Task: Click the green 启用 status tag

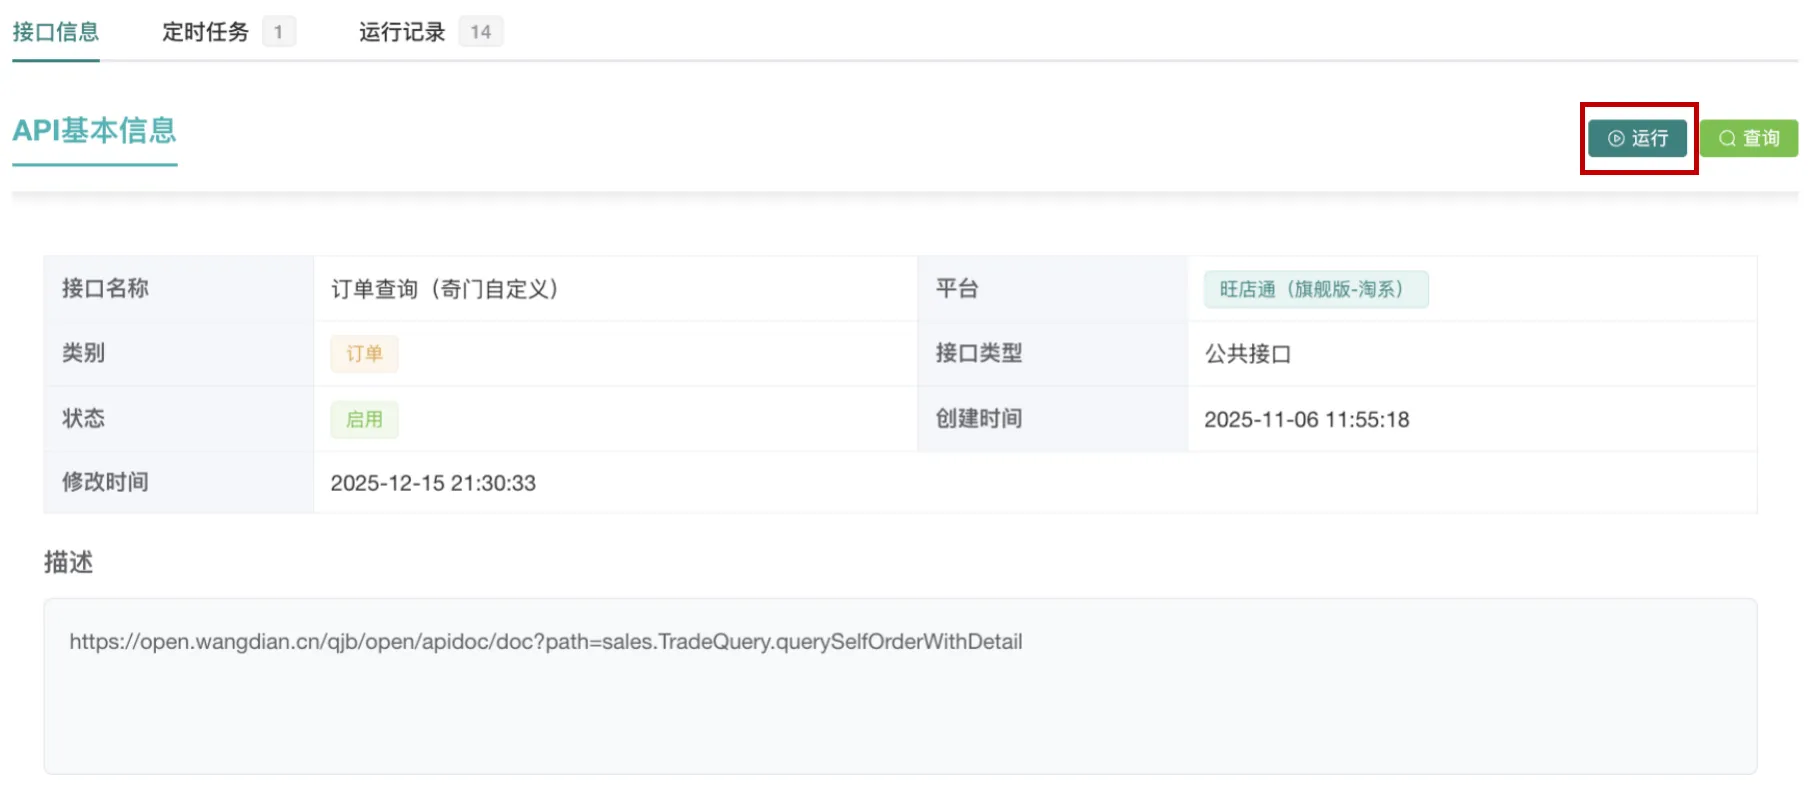Action: point(364,420)
